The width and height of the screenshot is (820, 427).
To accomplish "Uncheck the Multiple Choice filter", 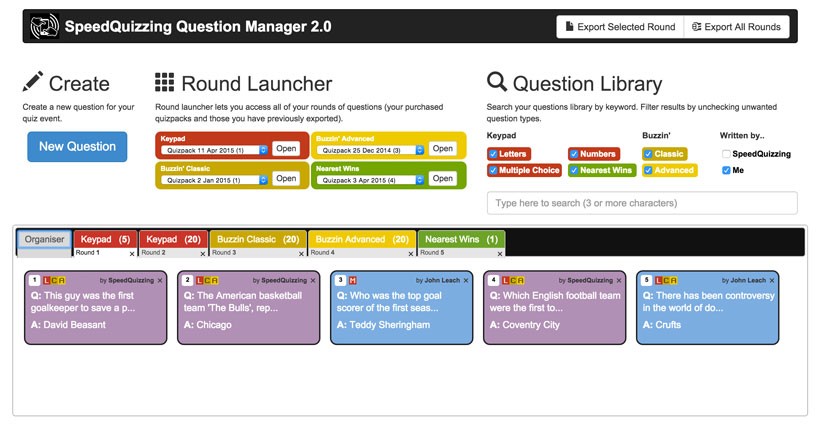I will point(493,170).
